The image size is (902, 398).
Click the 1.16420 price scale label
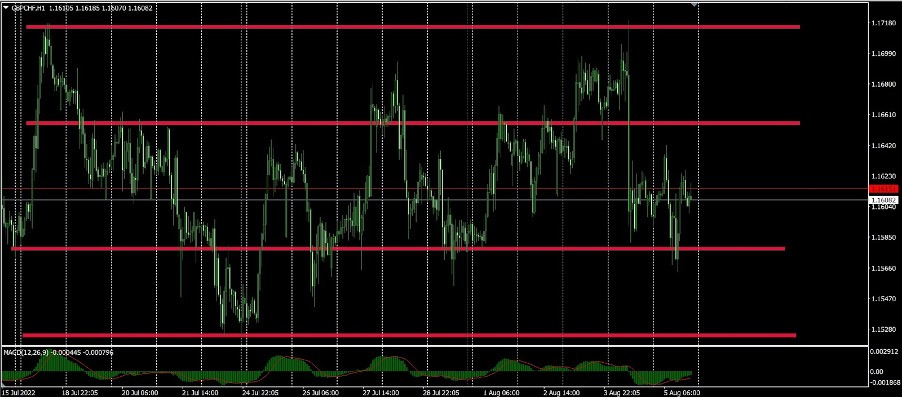point(884,146)
